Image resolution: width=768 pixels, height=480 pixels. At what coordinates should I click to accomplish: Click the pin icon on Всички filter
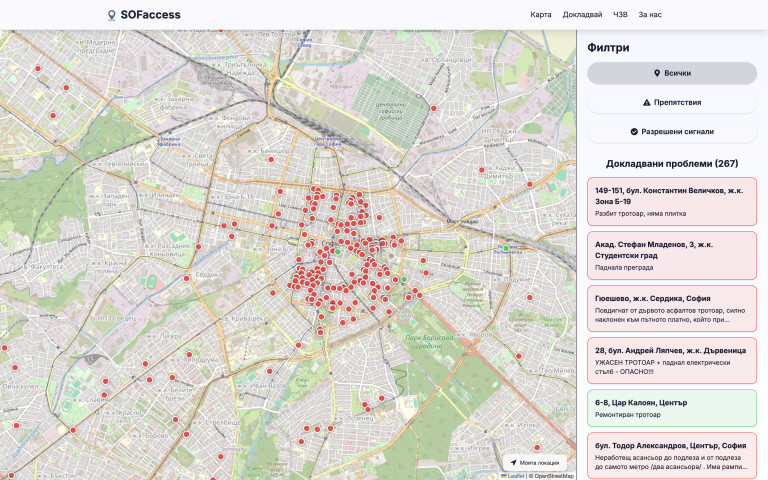pyautogui.click(x=656, y=73)
